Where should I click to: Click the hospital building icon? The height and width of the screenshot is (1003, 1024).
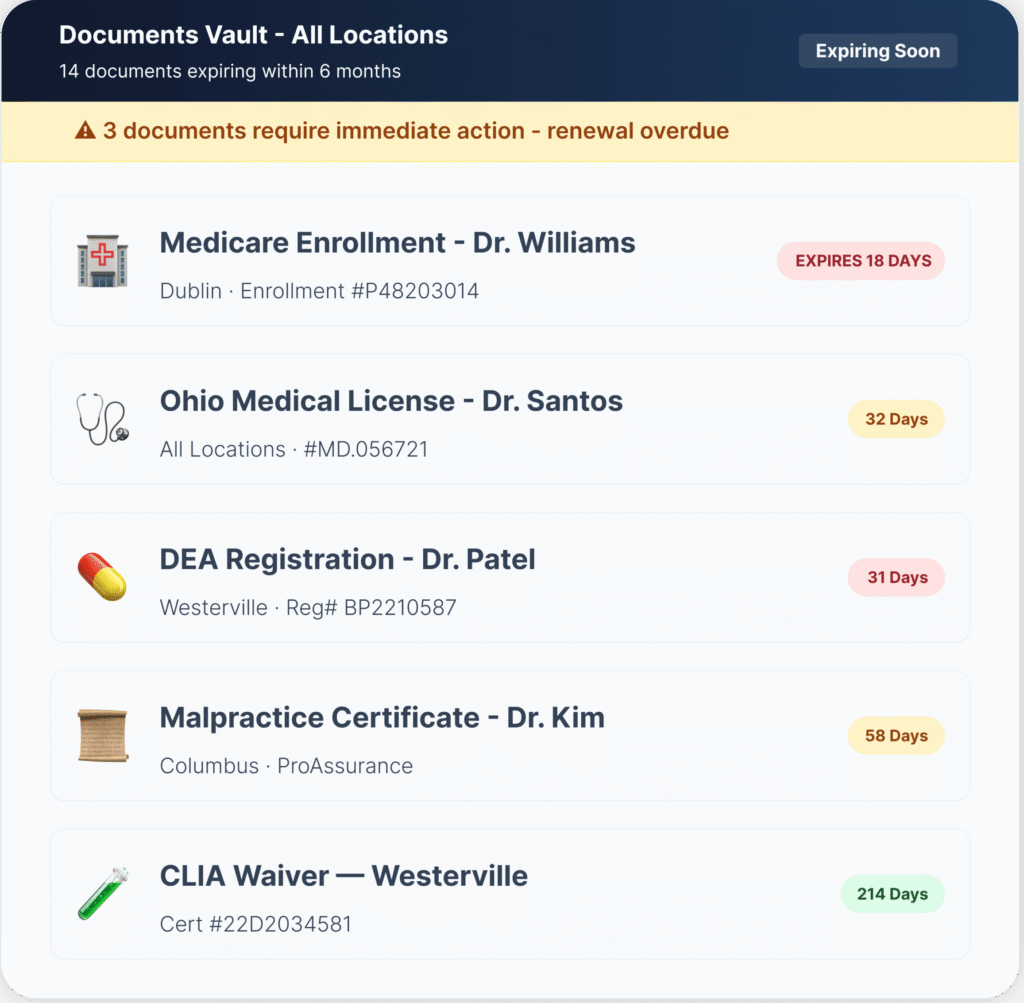click(102, 262)
